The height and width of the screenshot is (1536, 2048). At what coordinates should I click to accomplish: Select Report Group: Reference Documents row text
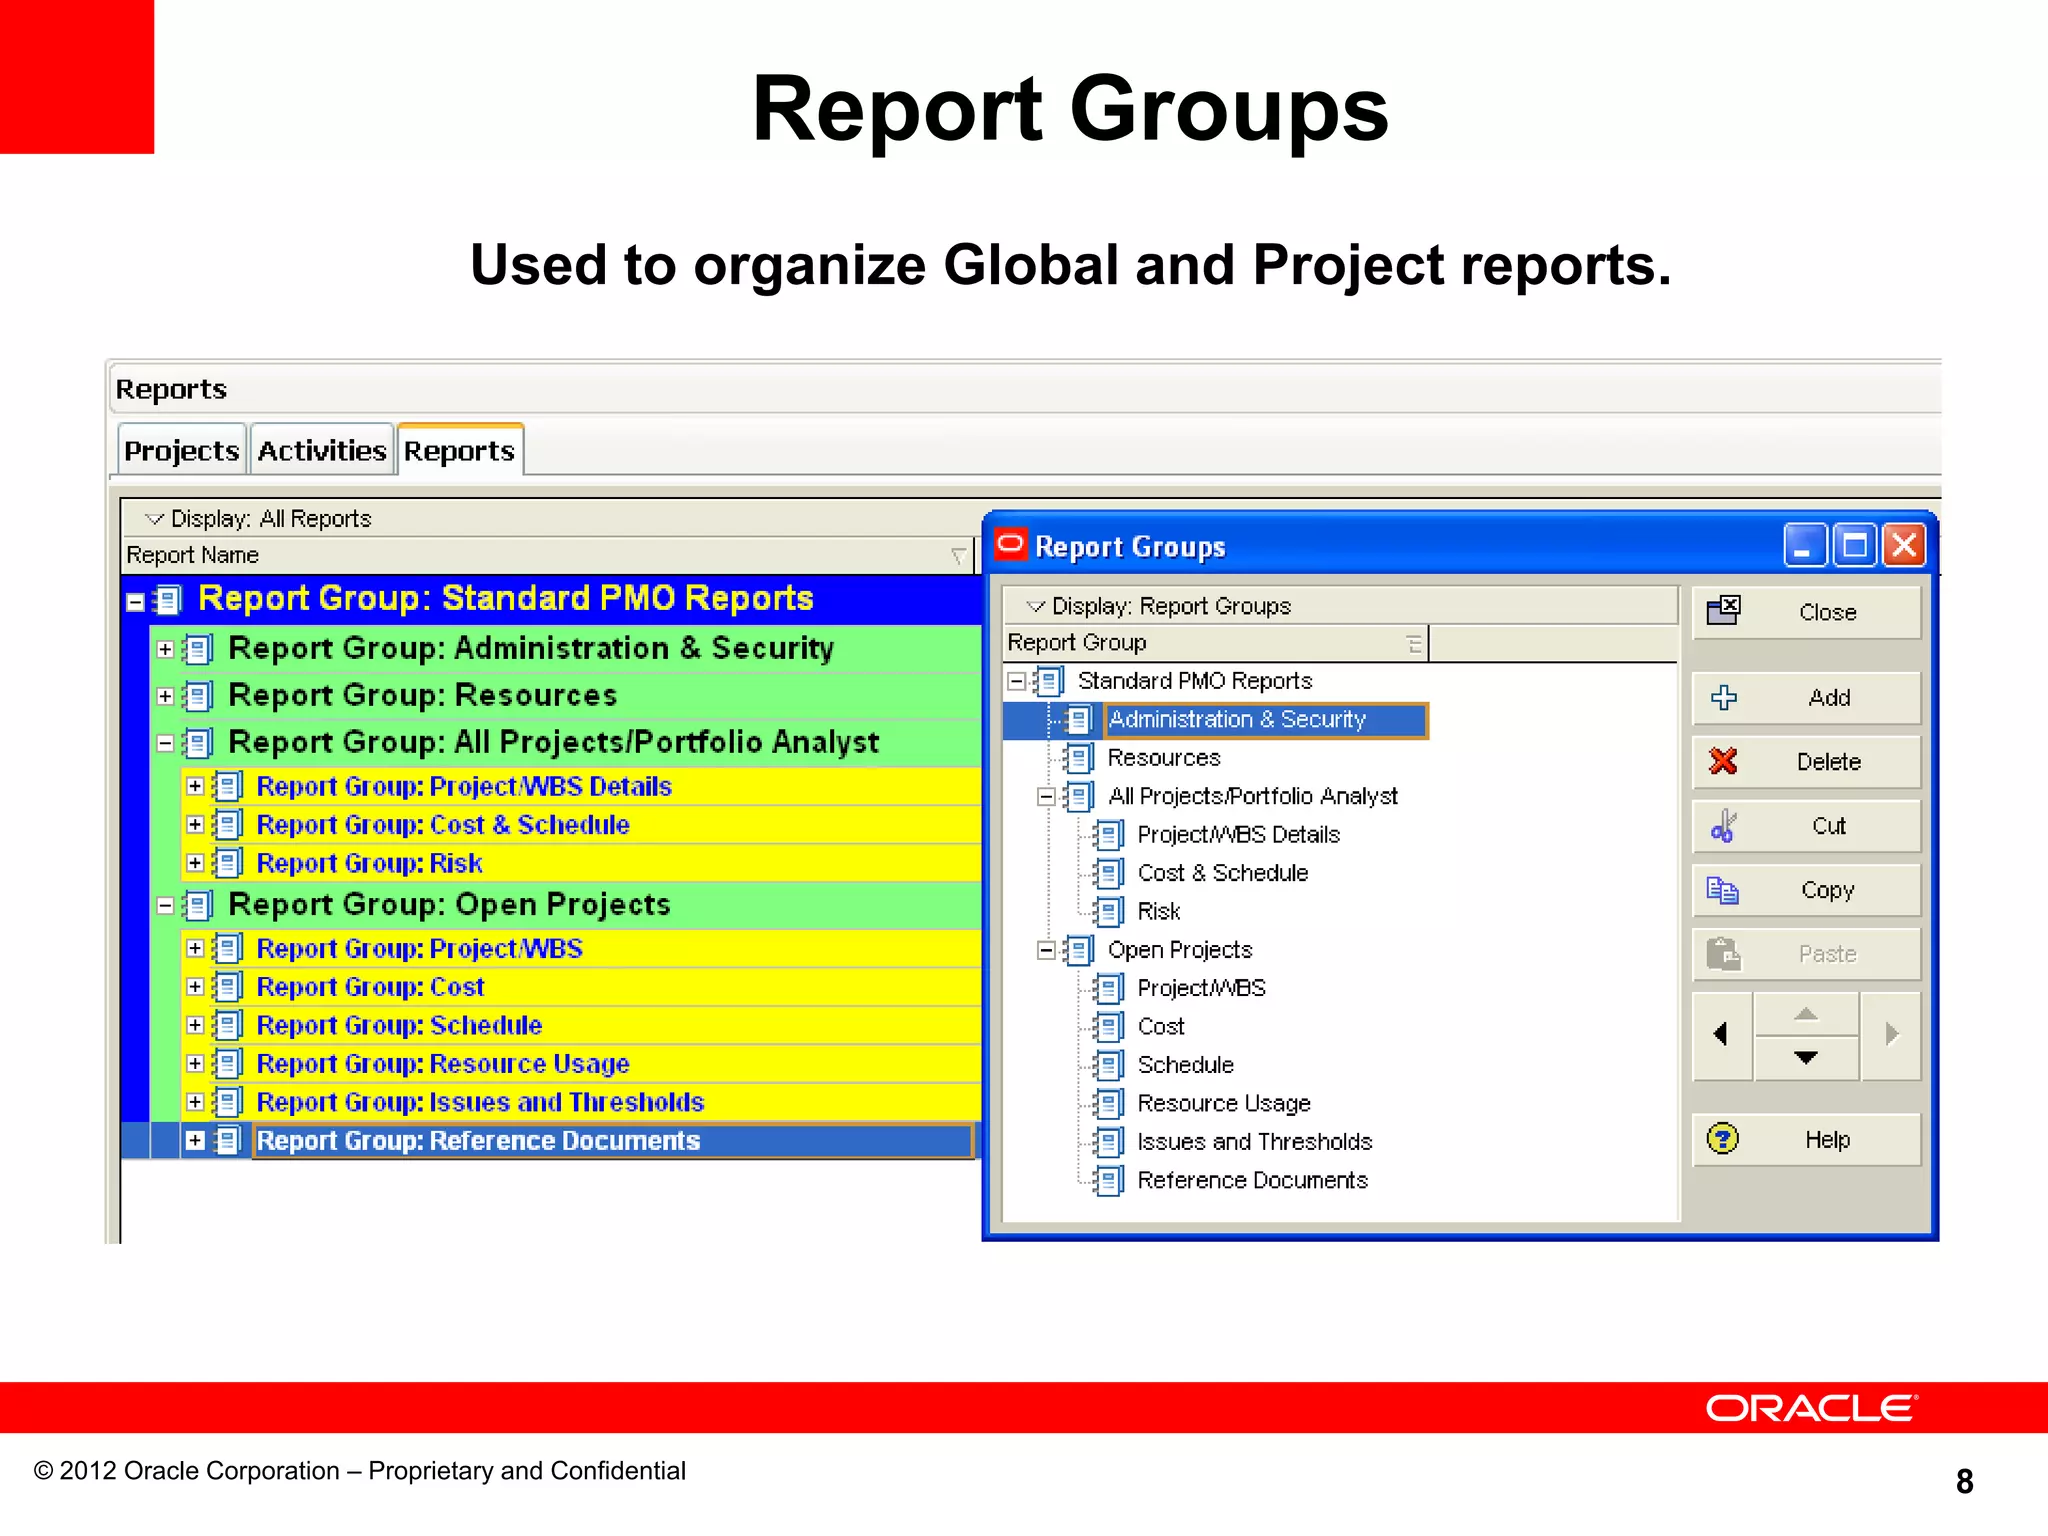(x=479, y=1141)
